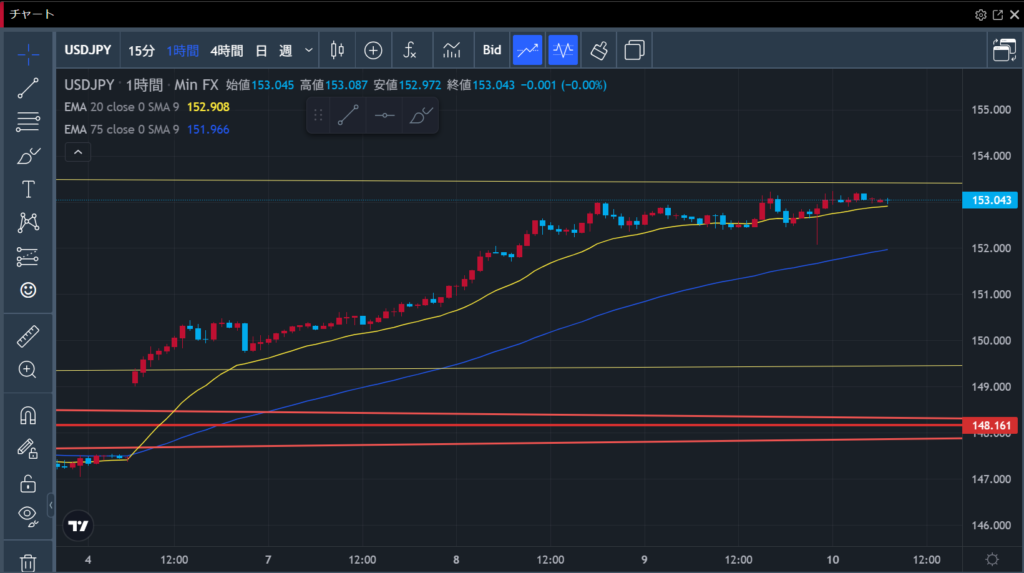Image resolution: width=1024 pixels, height=573 pixels.
Task: Activate the zoom in tool
Action: (28, 370)
